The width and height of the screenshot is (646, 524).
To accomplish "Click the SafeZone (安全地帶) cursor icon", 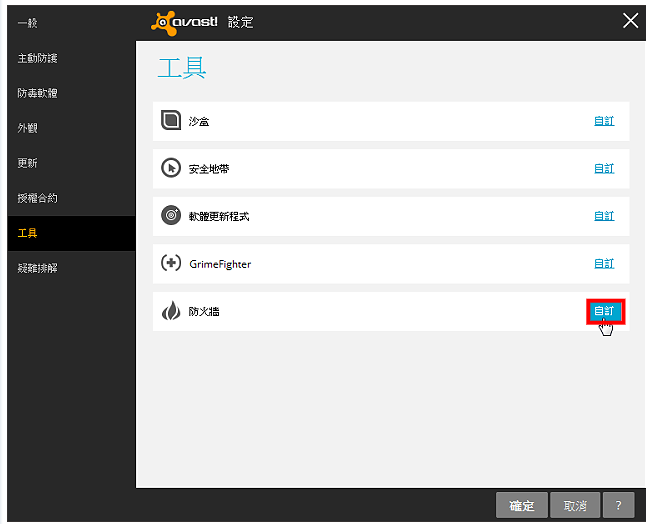I will [171, 168].
